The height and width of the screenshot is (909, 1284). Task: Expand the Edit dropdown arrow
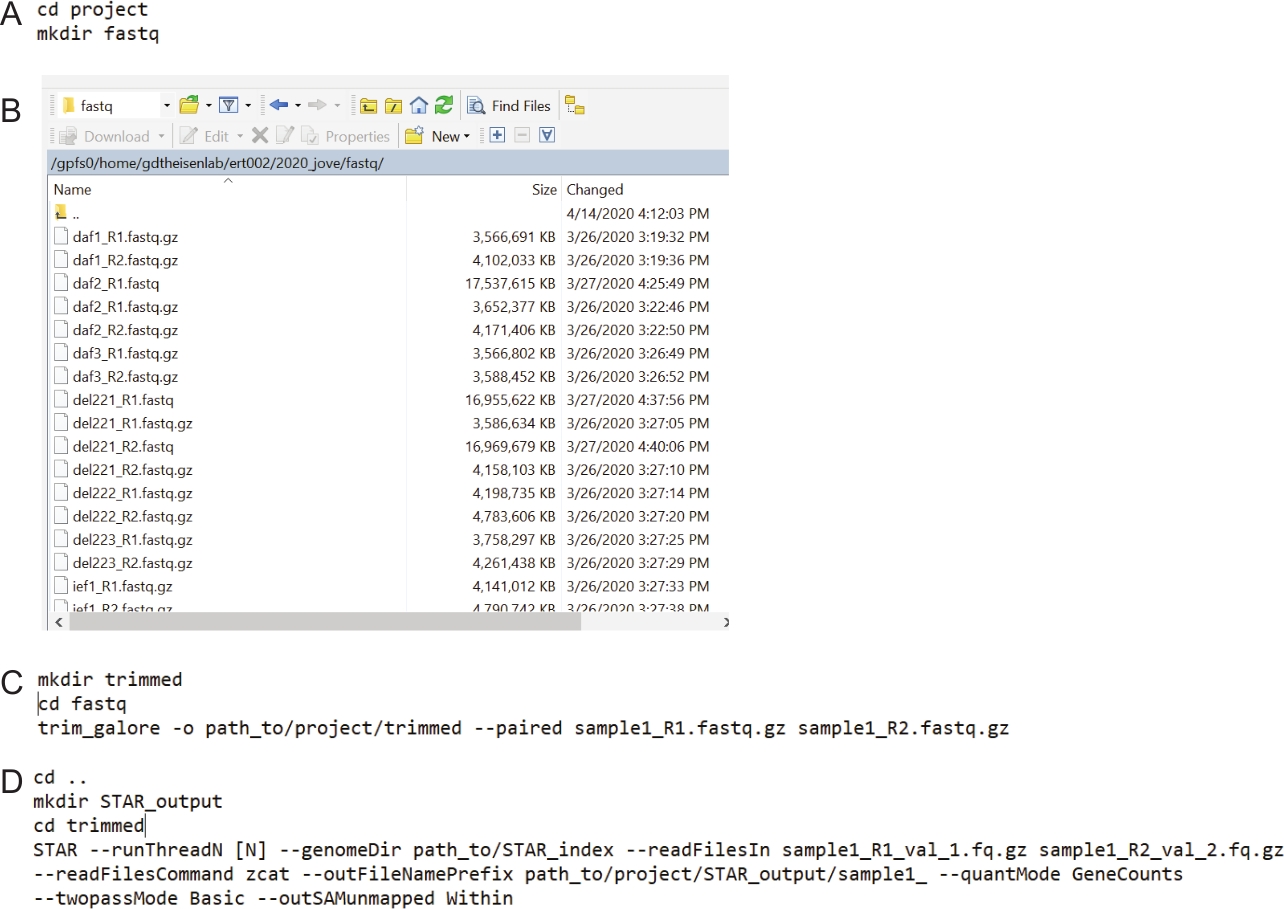click(x=240, y=136)
